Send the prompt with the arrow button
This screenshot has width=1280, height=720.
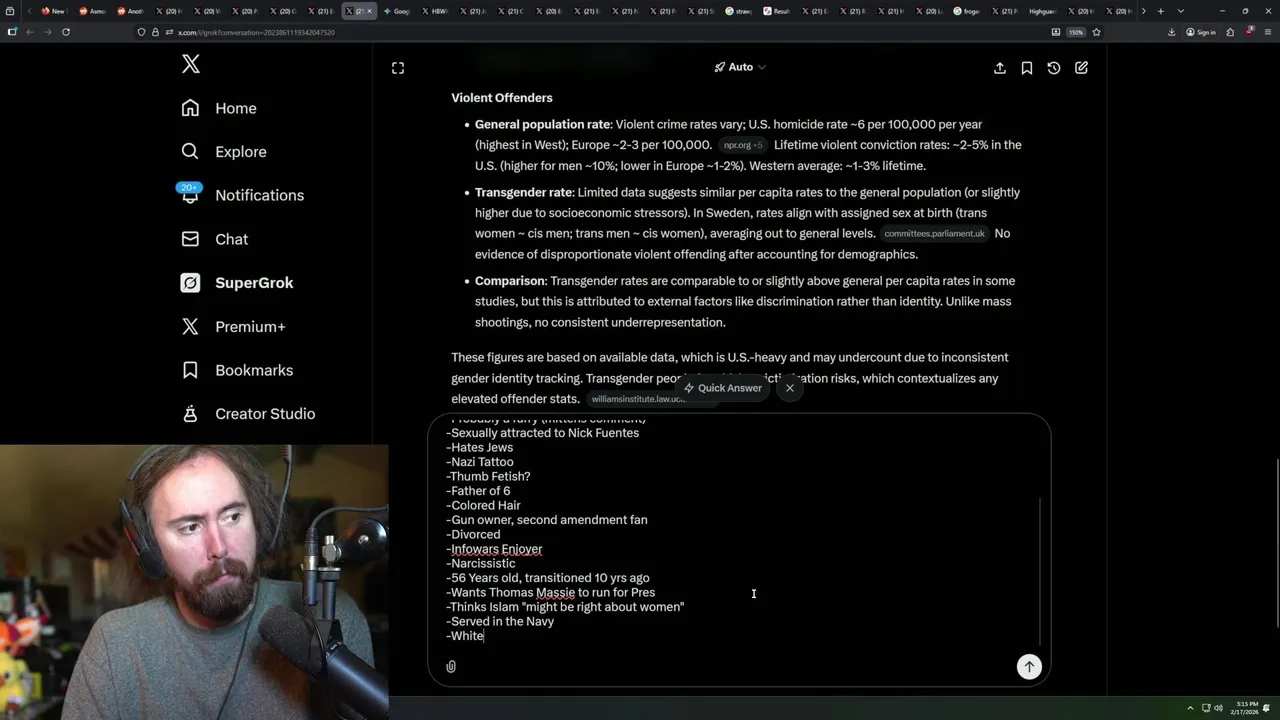(x=1029, y=666)
